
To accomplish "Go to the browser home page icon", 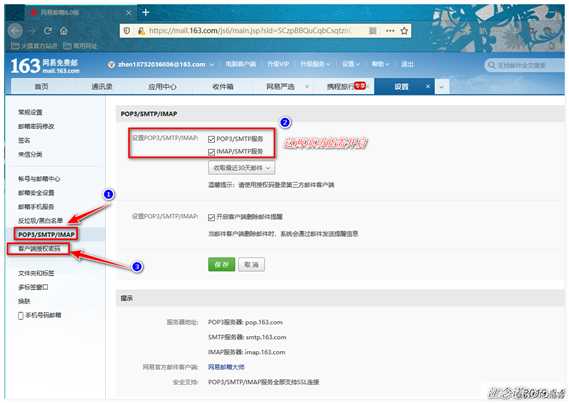I will (64, 31).
